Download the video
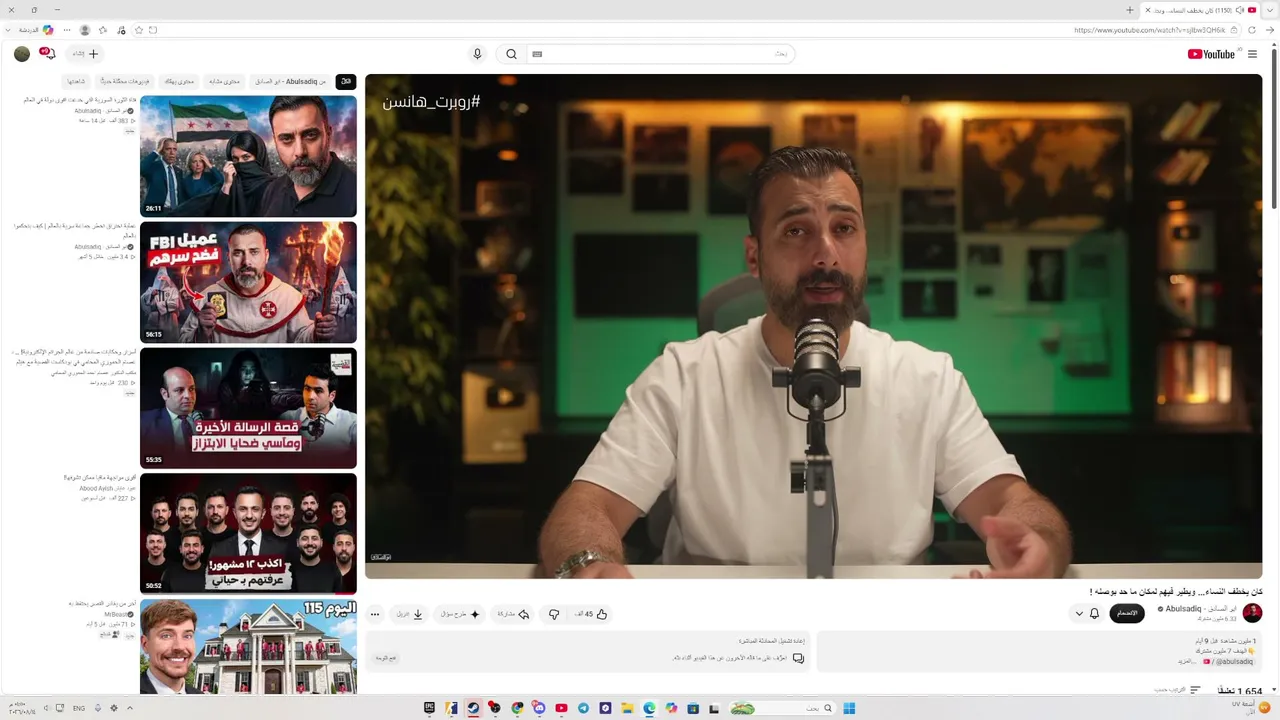 (x=410, y=614)
